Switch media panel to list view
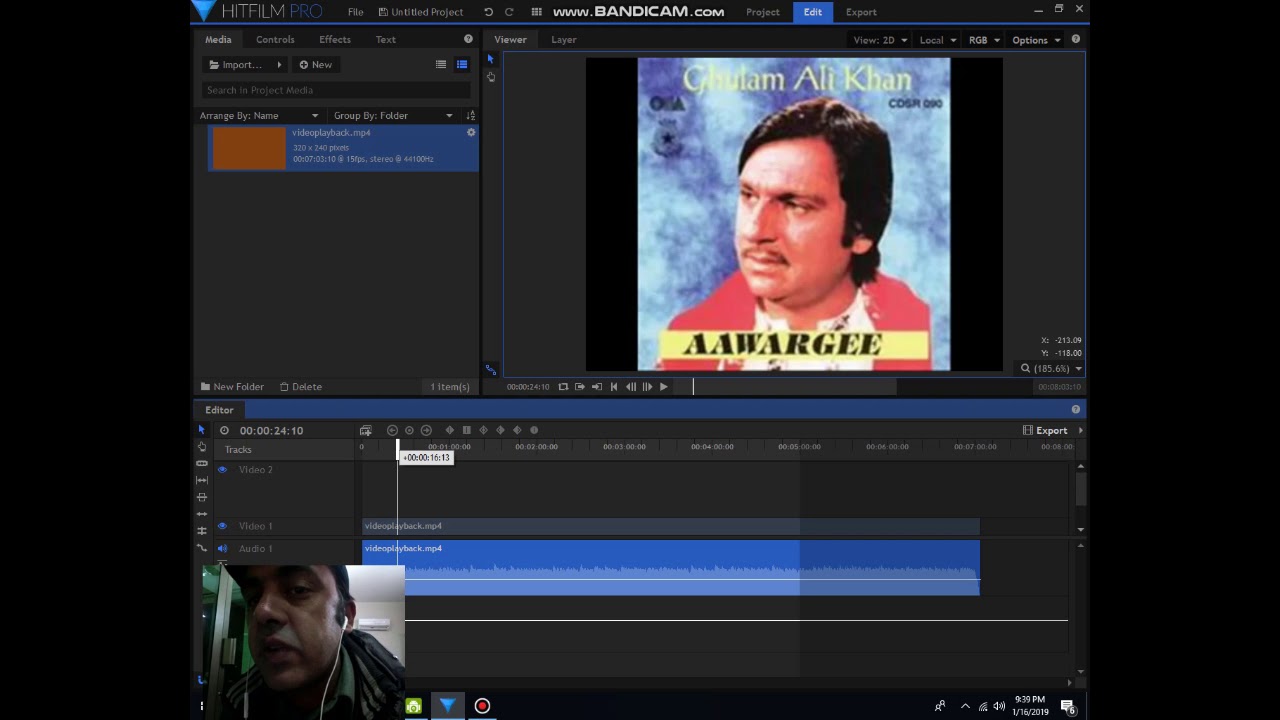1280x720 pixels. (441, 64)
